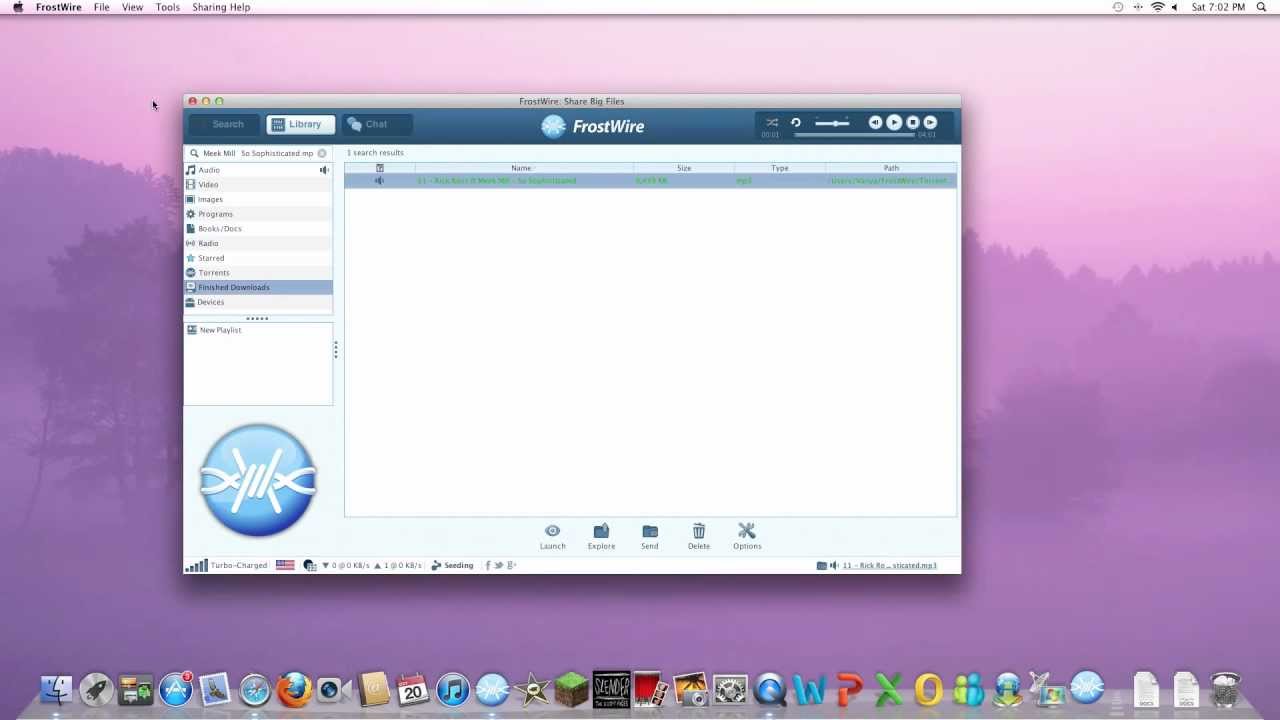Open Books/Docs in the sidebar
Viewport: 1280px width, 720px height.
click(x=258, y=229)
